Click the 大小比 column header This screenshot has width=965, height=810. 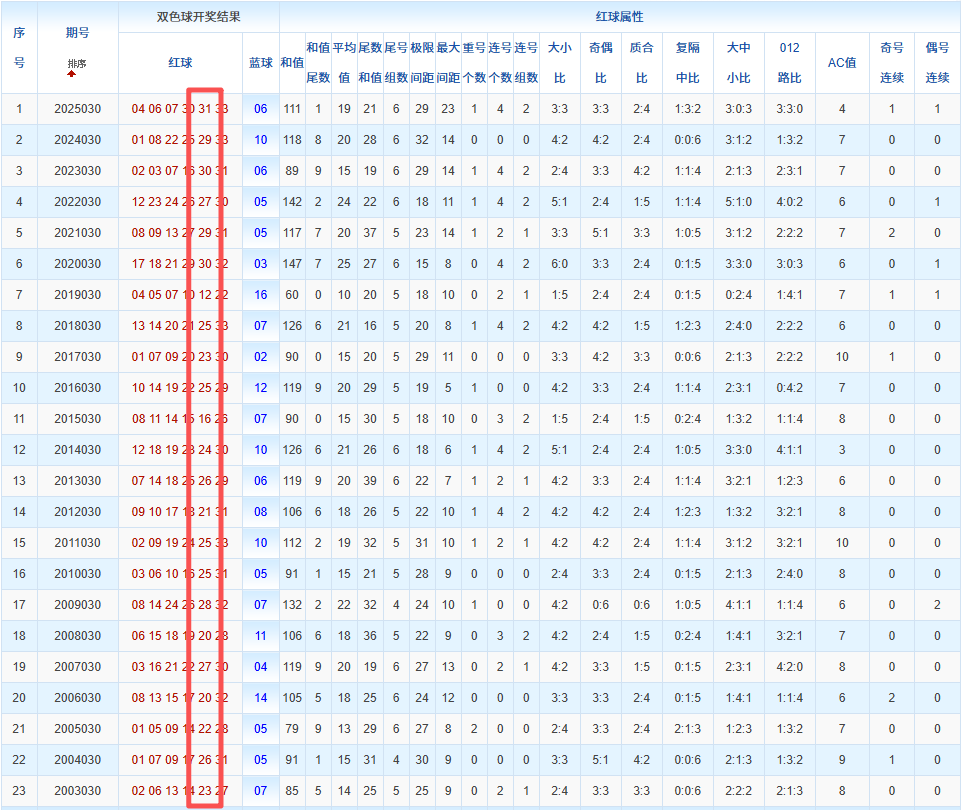560,62
